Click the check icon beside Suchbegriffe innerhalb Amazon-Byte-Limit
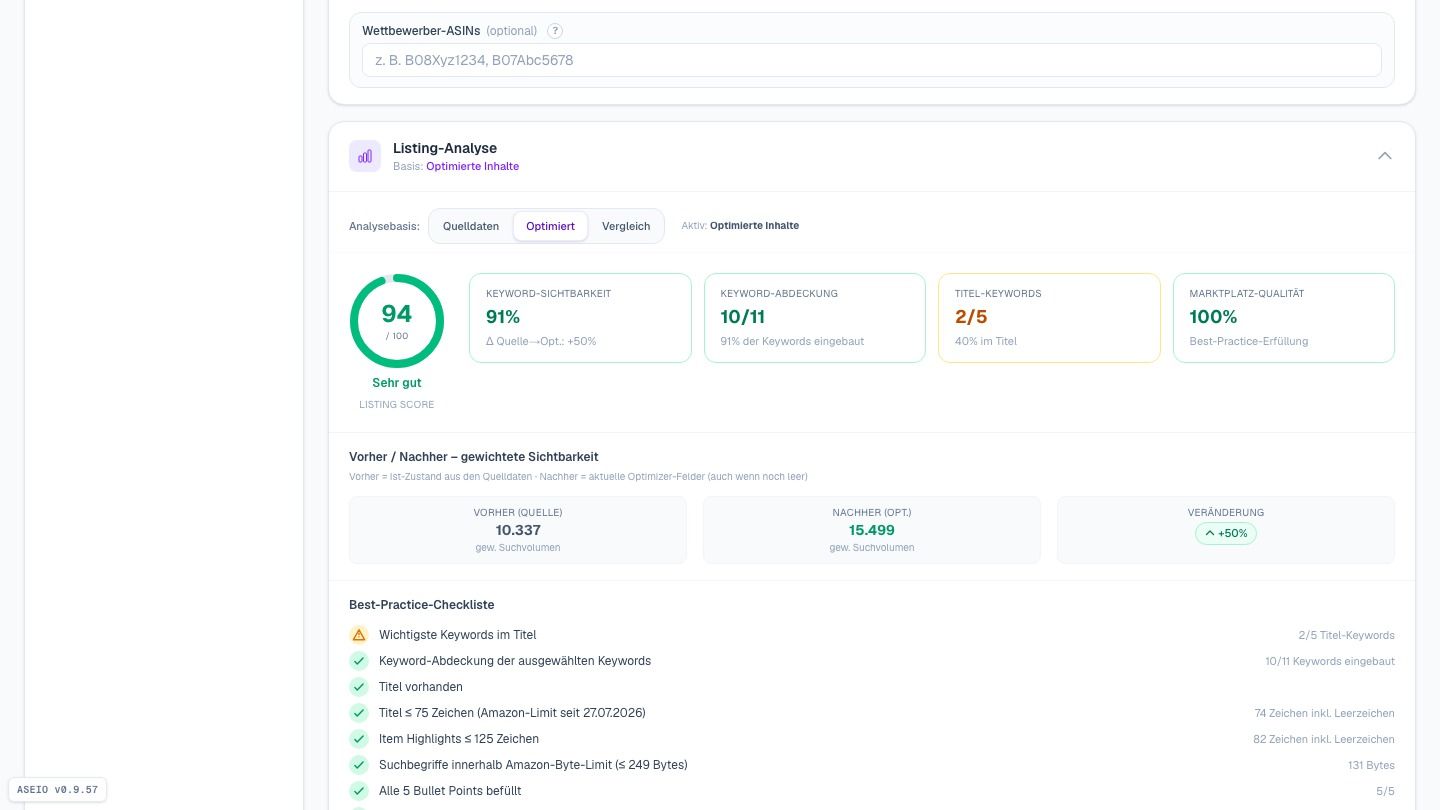 coord(359,765)
